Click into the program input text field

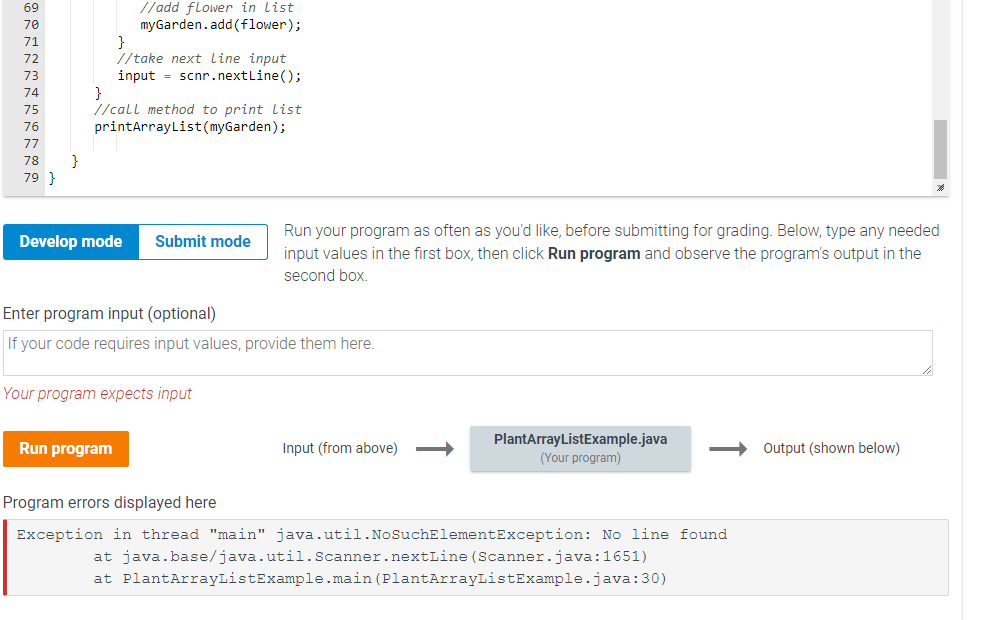[467, 352]
